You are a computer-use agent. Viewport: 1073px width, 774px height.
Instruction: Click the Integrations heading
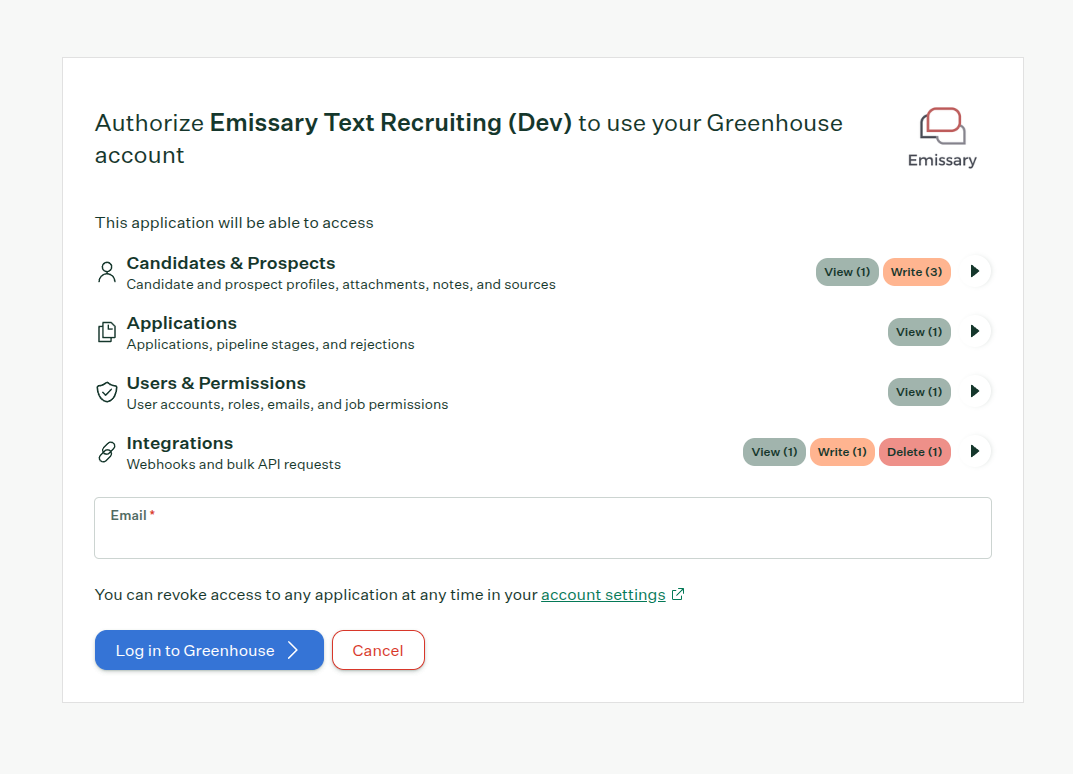tap(180, 443)
